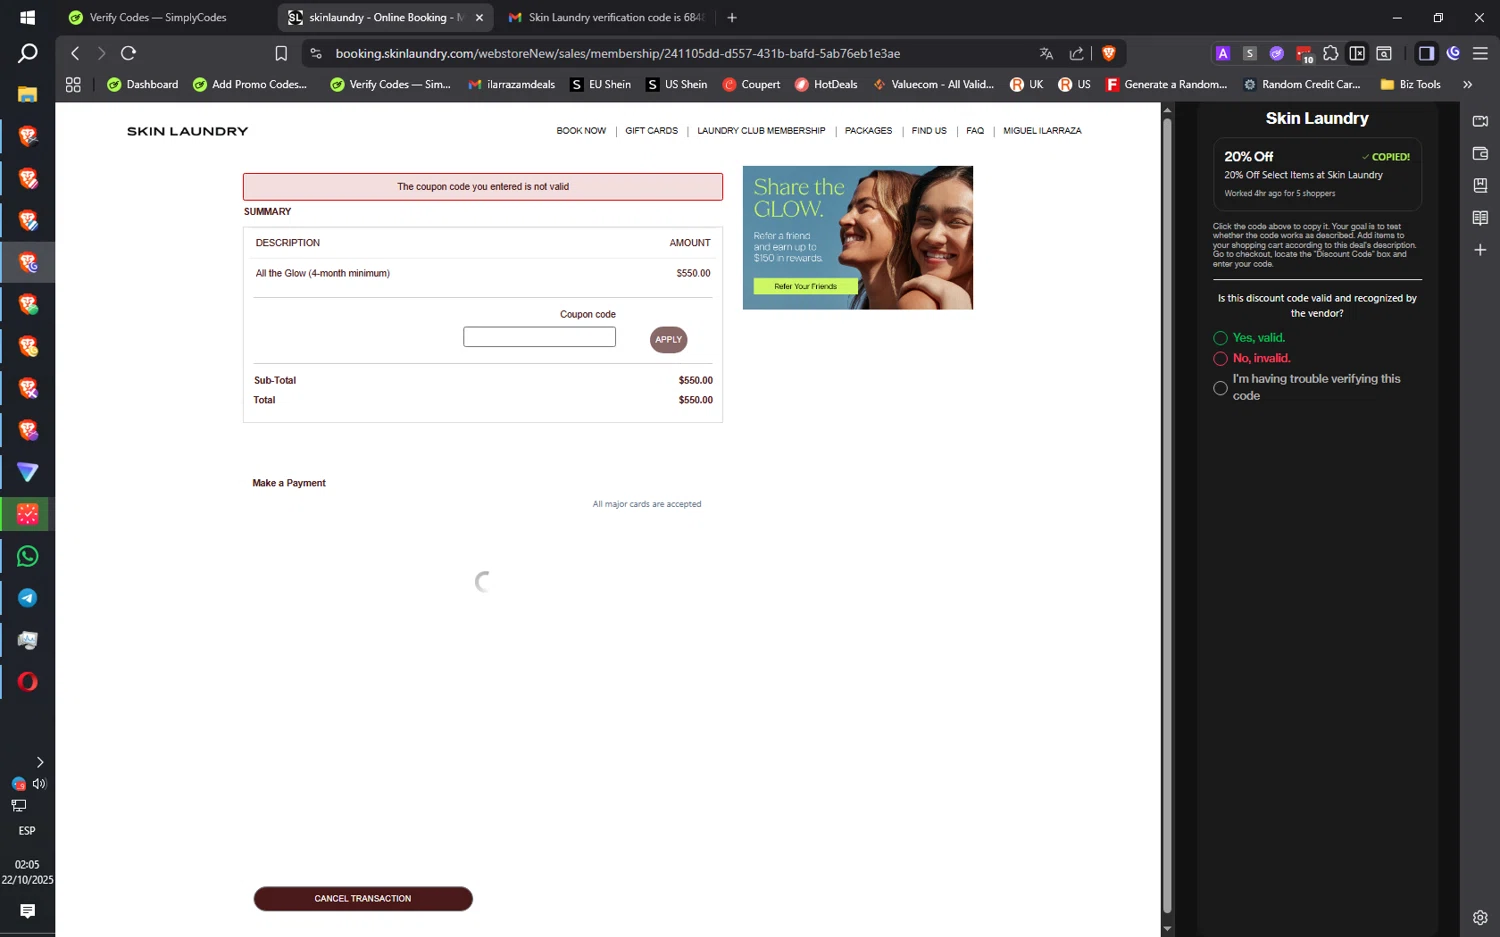Open Telegram from the taskbar
The height and width of the screenshot is (937, 1500).
pyautogui.click(x=27, y=598)
